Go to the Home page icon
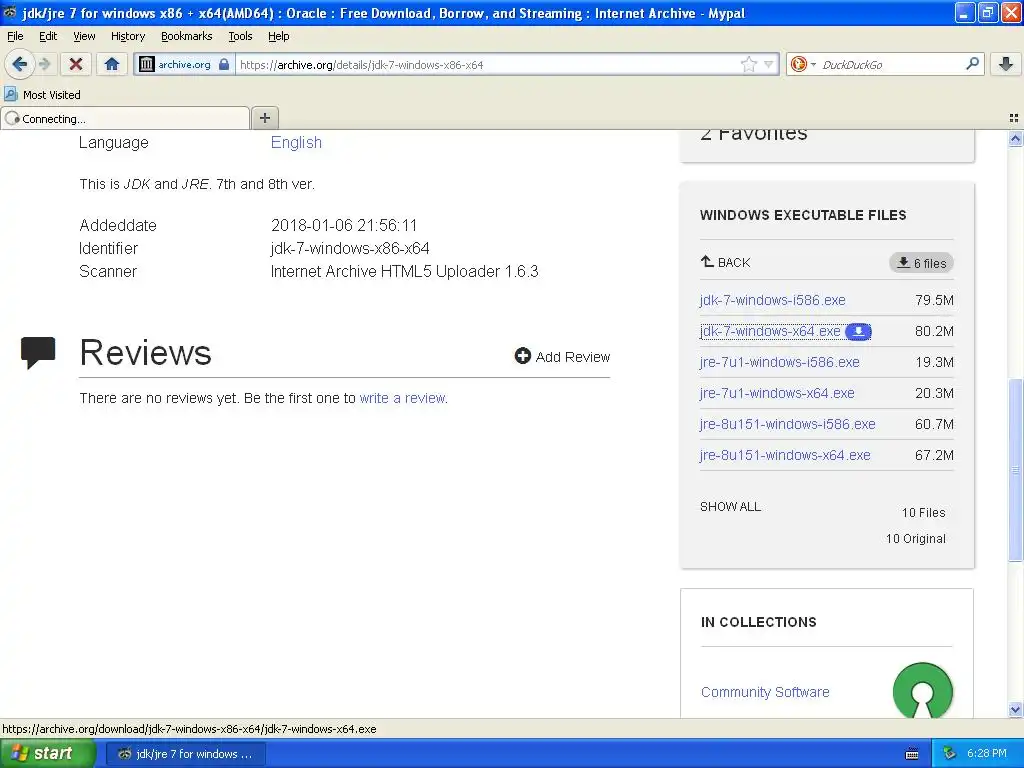 pos(112,64)
